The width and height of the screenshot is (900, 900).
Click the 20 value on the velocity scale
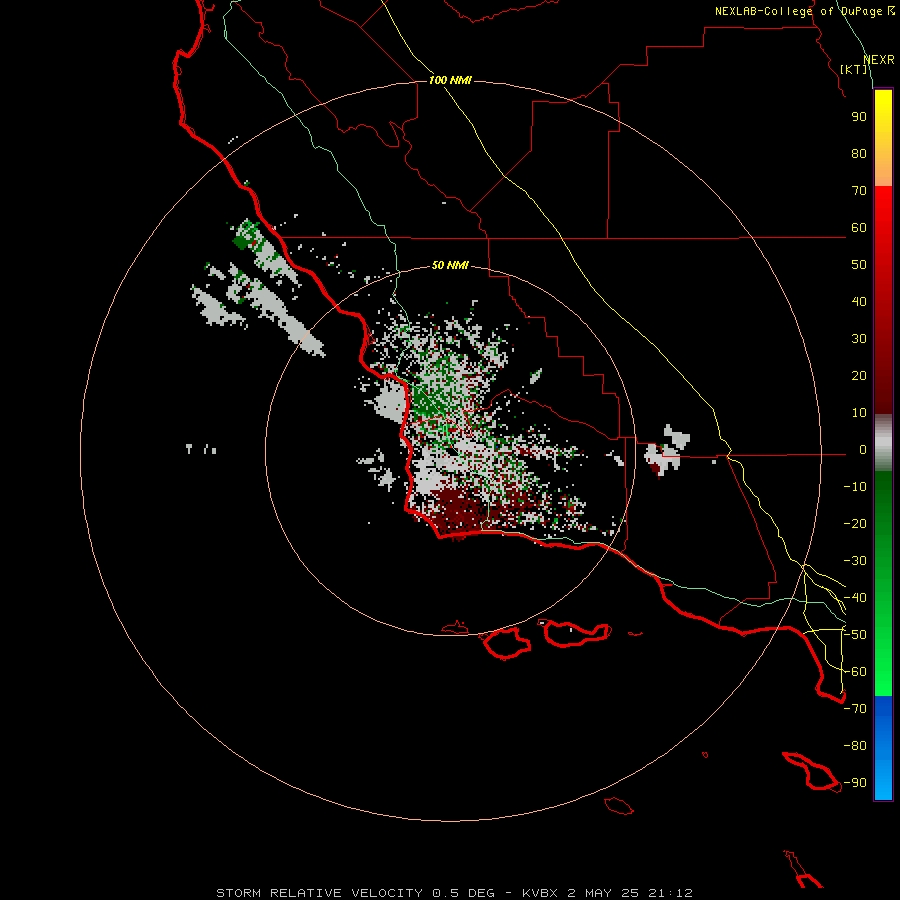pyautogui.click(x=859, y=376)
